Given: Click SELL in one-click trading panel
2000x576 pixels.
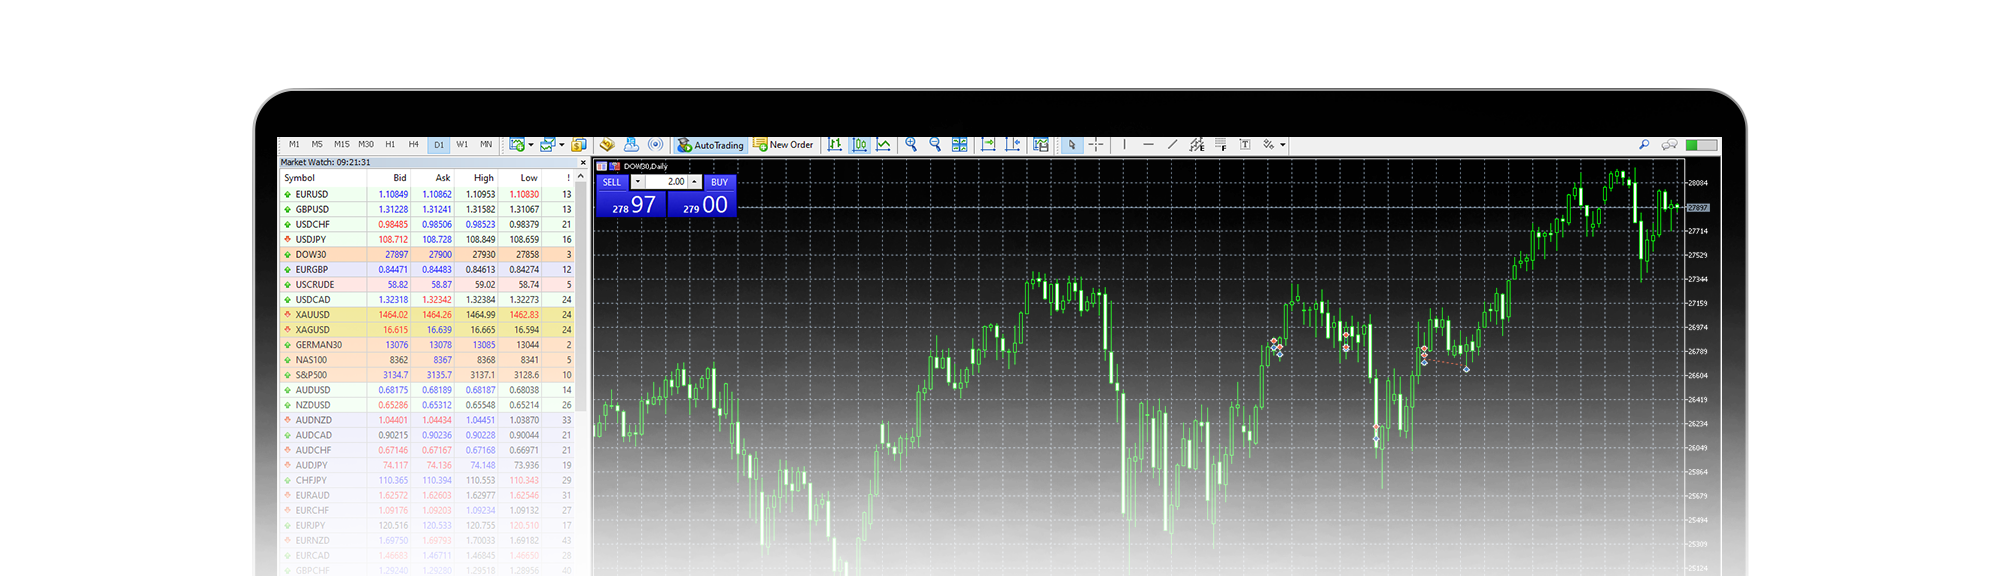Looking at the screenshot, I should pyautogui.click(x=612, y=182).
